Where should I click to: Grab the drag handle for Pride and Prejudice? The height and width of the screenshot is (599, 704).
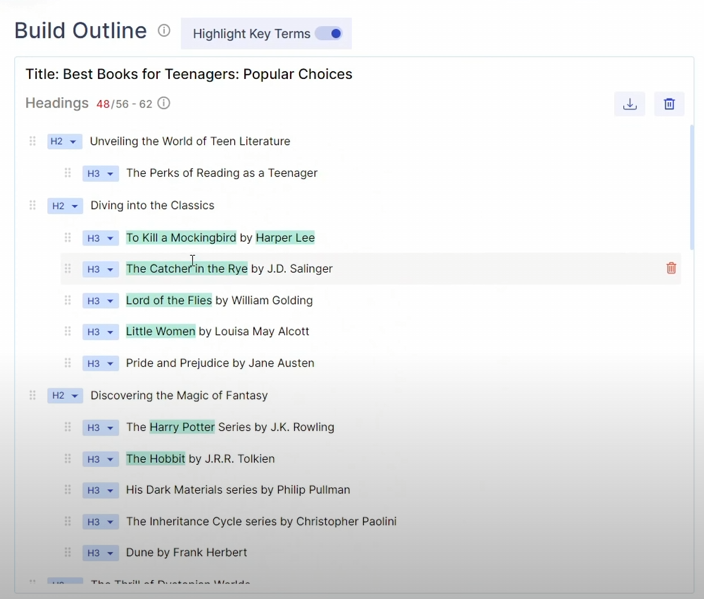pos(67,363)
